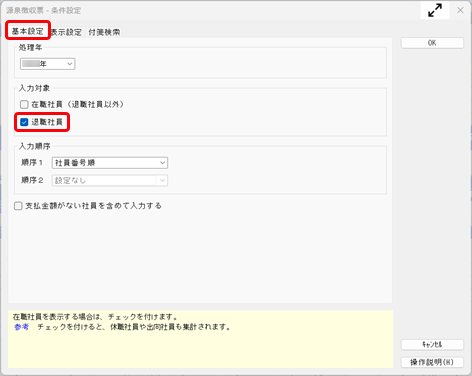The image size is (472, 376).
Task: Close the 条件設定 dialog window
Action: pos(460,10)
